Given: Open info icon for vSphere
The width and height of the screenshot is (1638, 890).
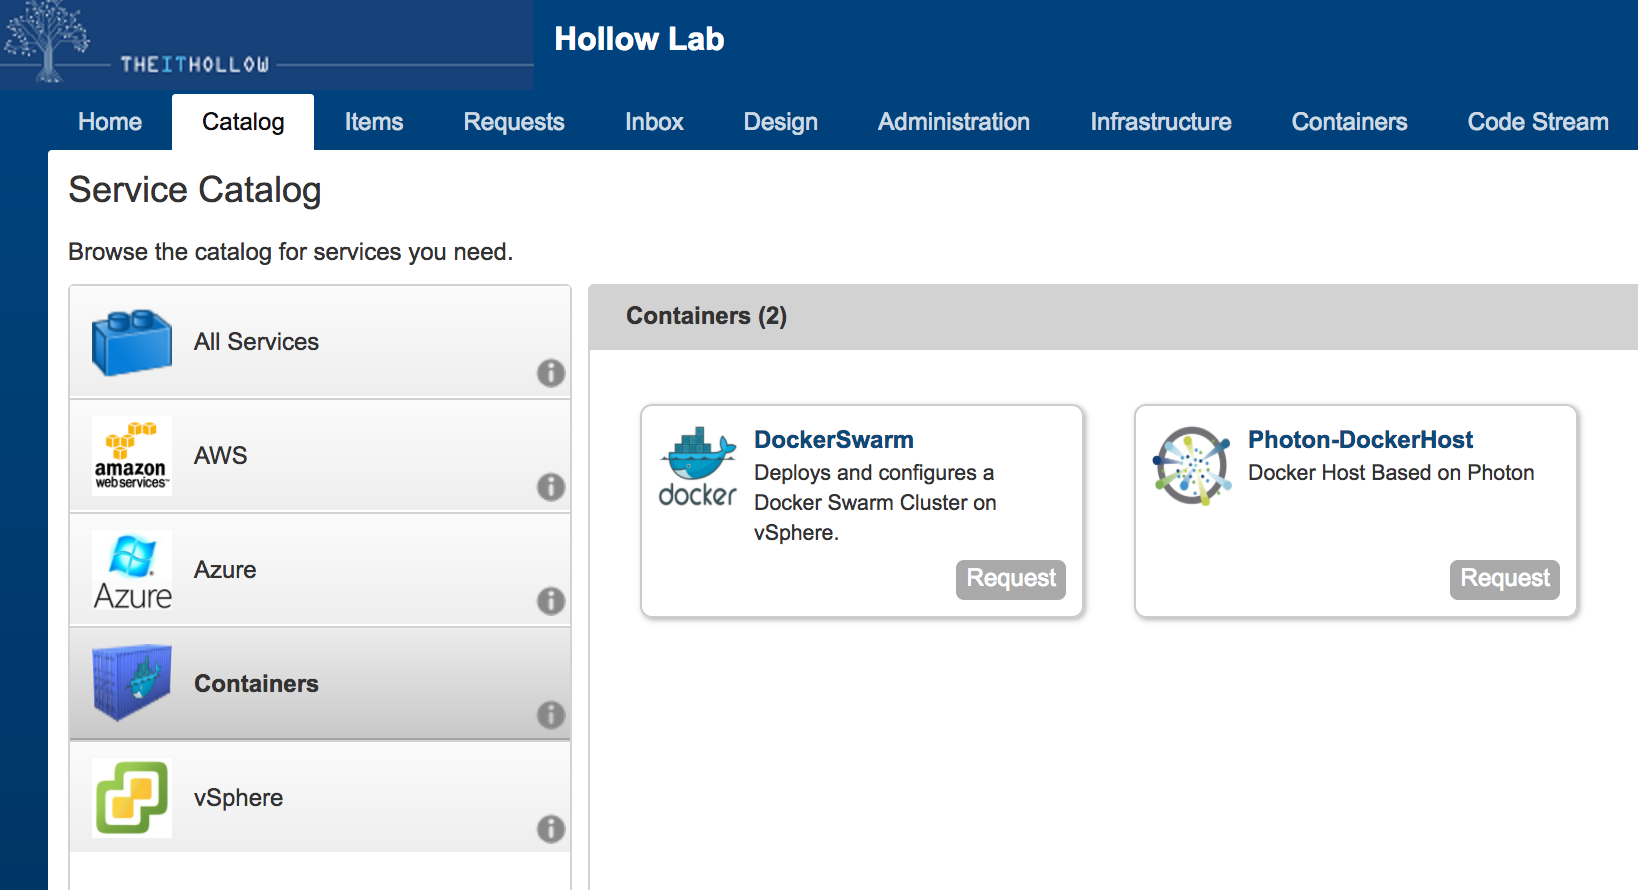Looking at the screenshot, I should pyautogui.click(x=551, y=829).
